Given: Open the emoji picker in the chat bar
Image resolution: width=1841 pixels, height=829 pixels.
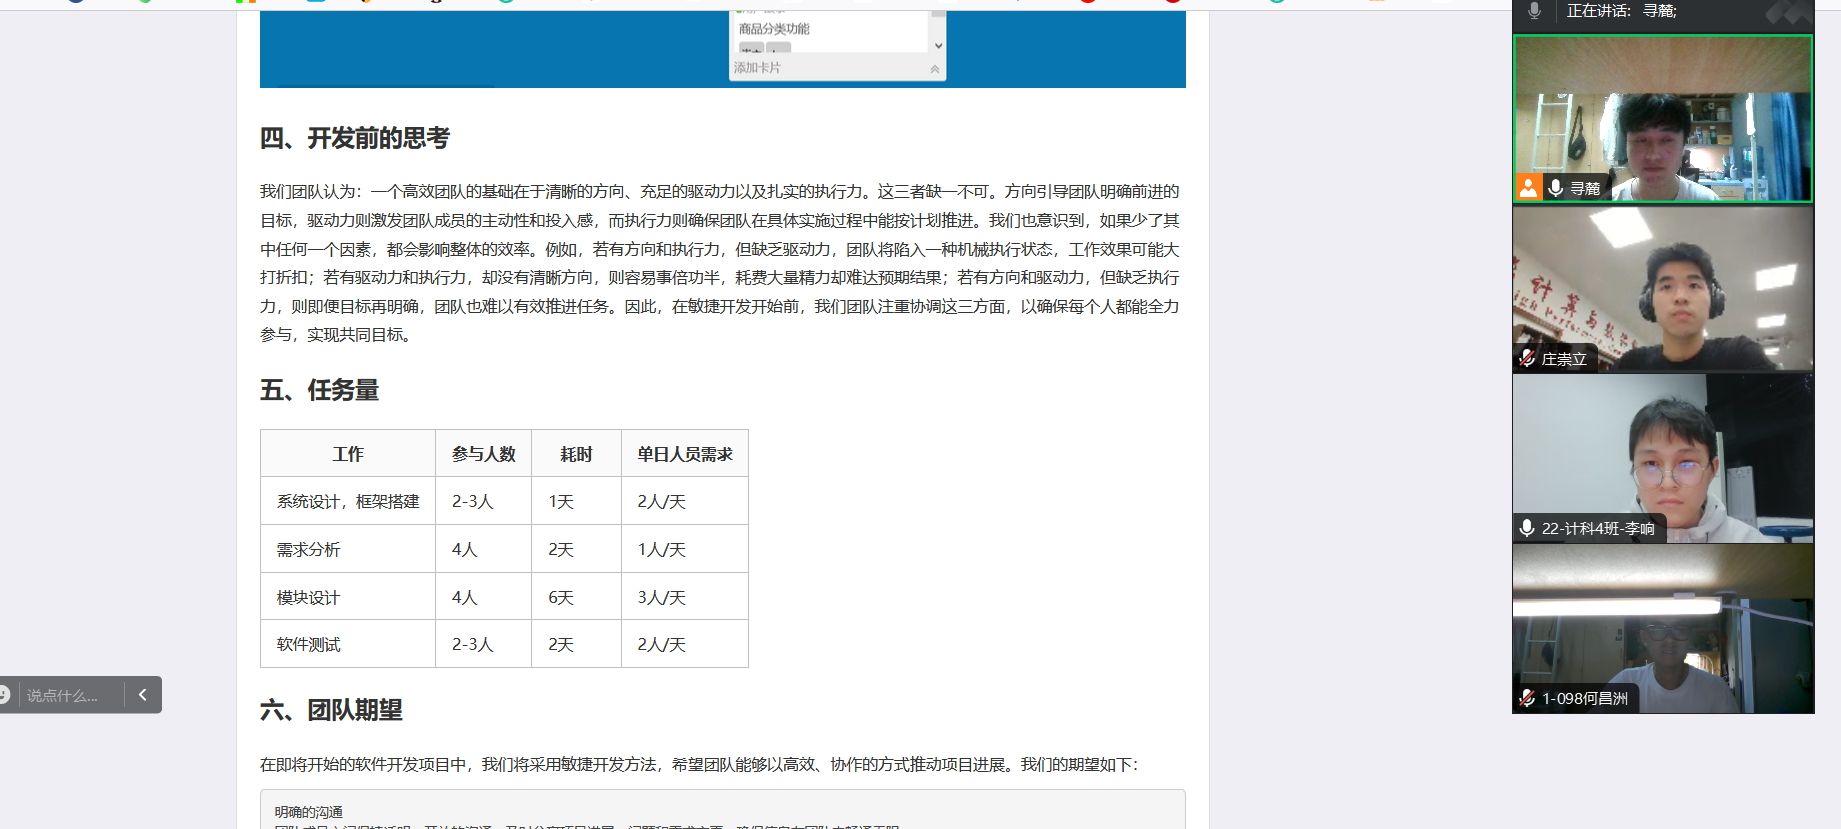Looking at the screenshot, I should click(4, 695).
